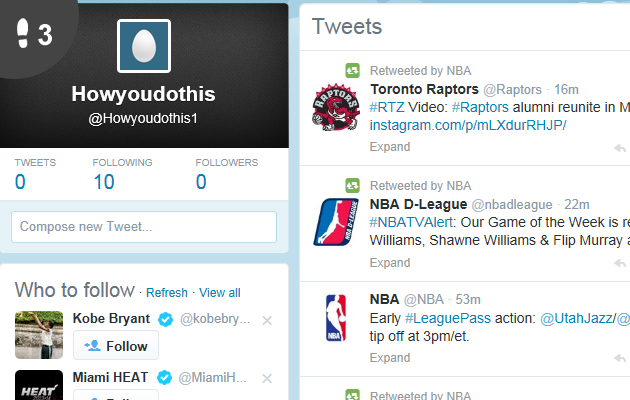The height and width of the screenshot is (400, 630).
Task: Open the @NBA handle
Action: [423, 300]
